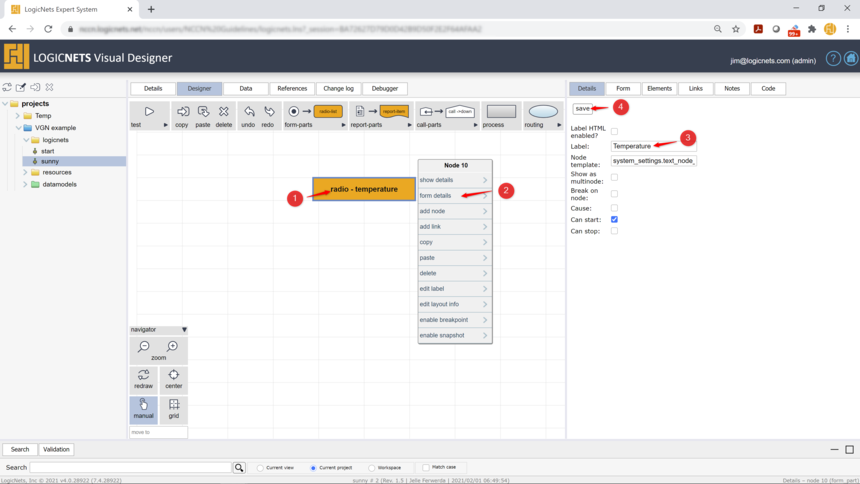This screenshot has width=860, height=484.
Task: Expand the Temp folder in projects tree
Action: pos(18,116)
